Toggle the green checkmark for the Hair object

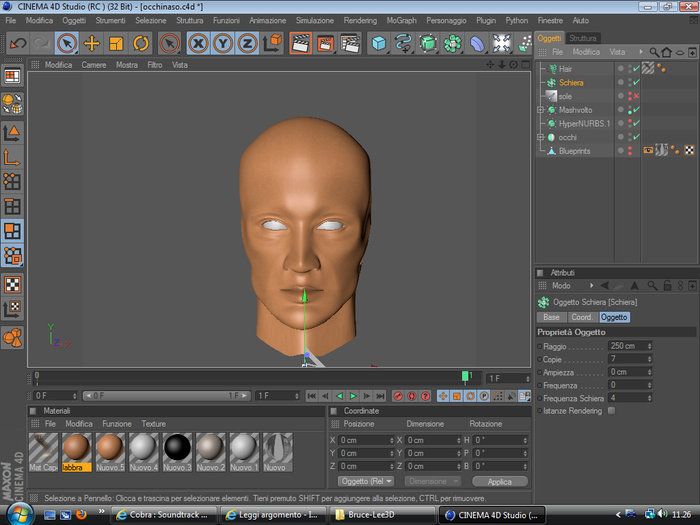pyautogui.click(x=635, y=69)
